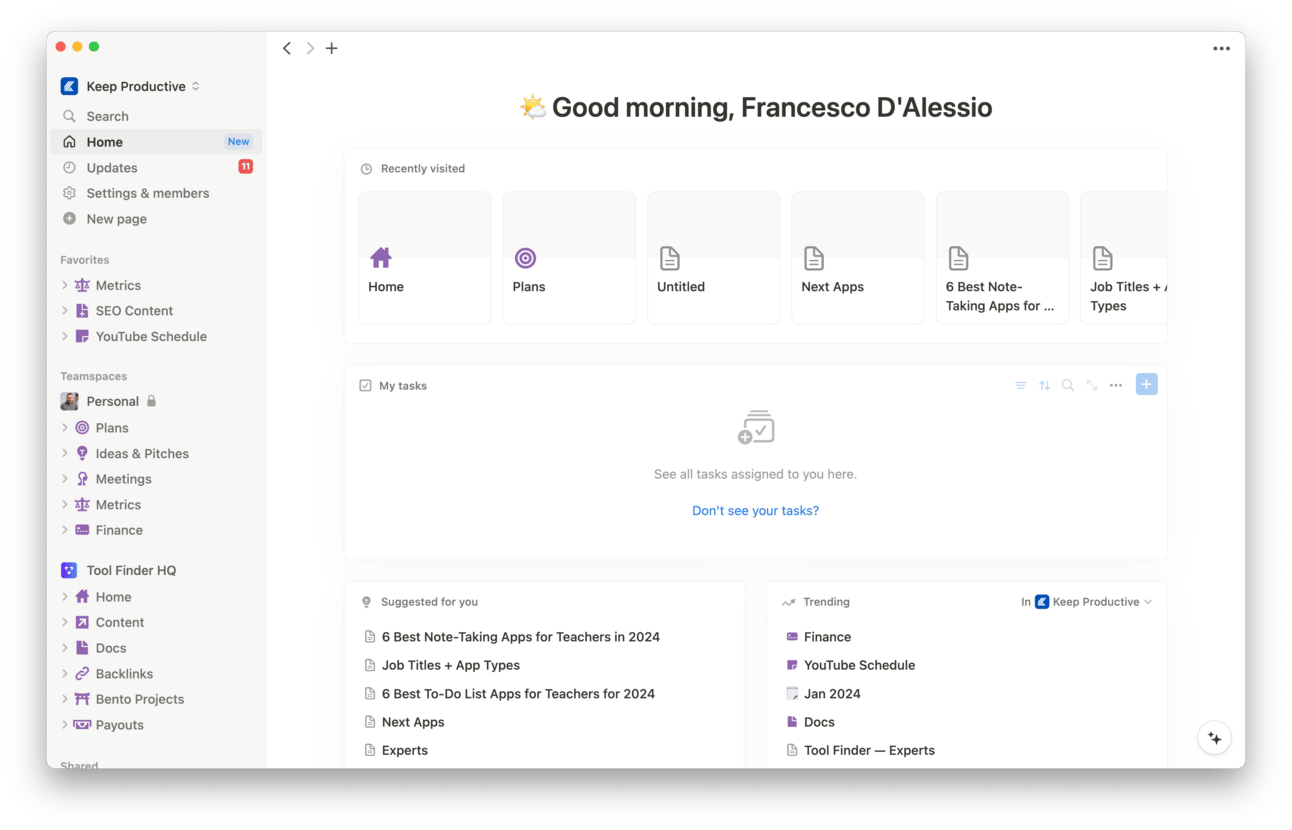The image size is (1292, 830).
Task: Open the three-dot menu at top right
Action: [1221, 48]
